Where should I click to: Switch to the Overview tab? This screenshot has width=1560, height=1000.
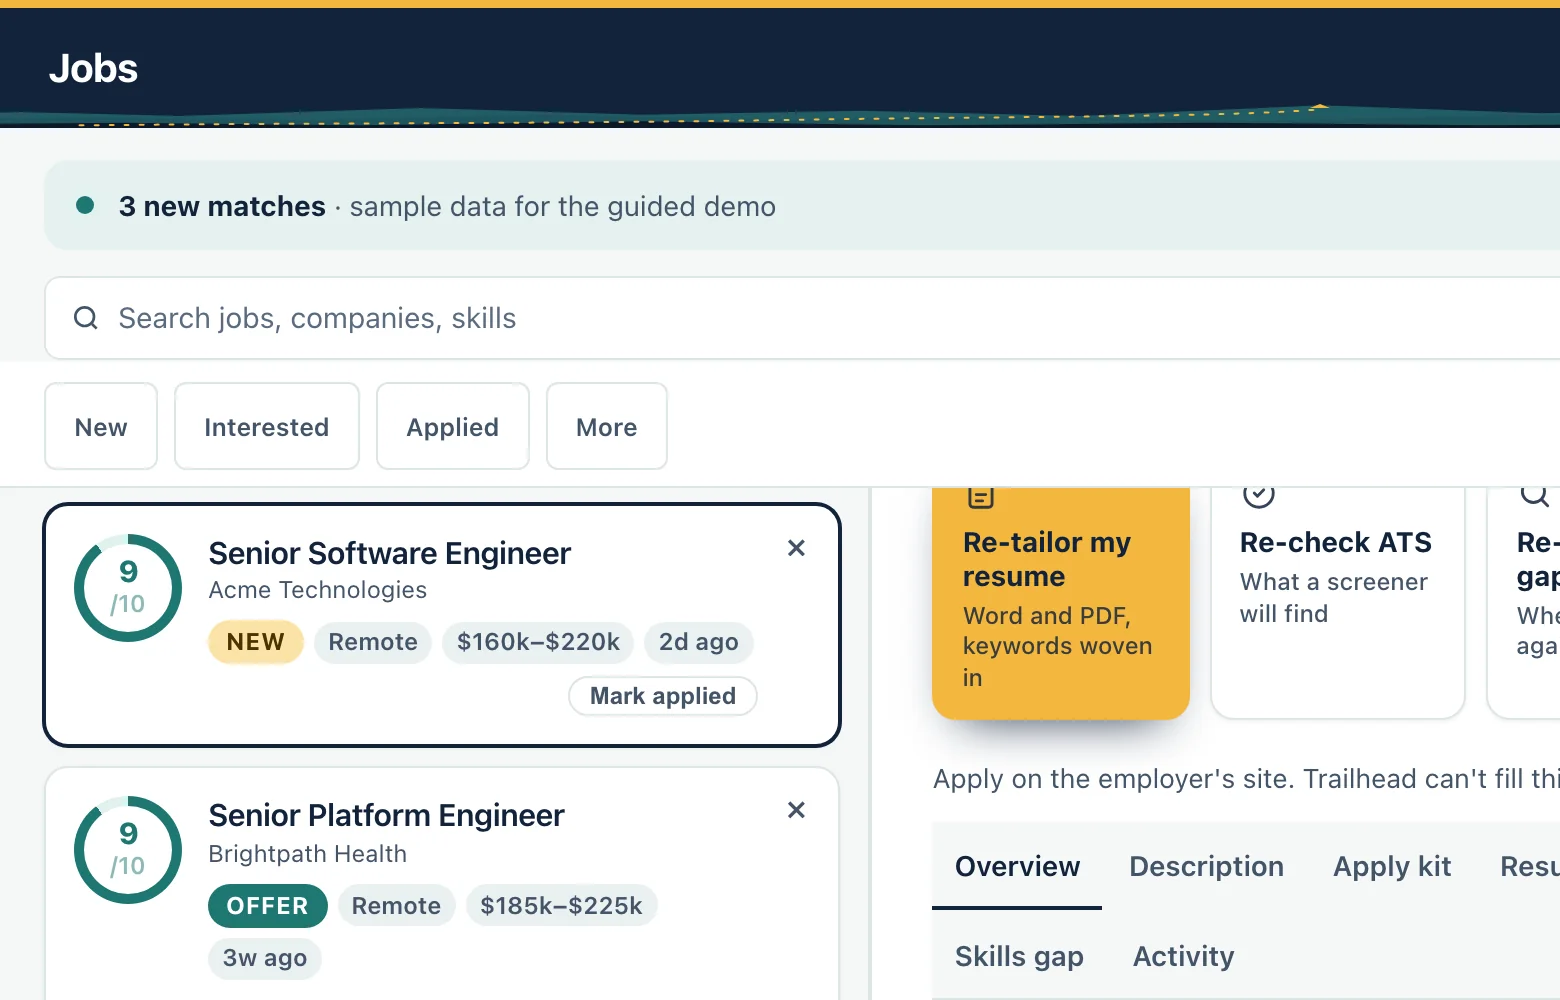[x=1017, y=866]
